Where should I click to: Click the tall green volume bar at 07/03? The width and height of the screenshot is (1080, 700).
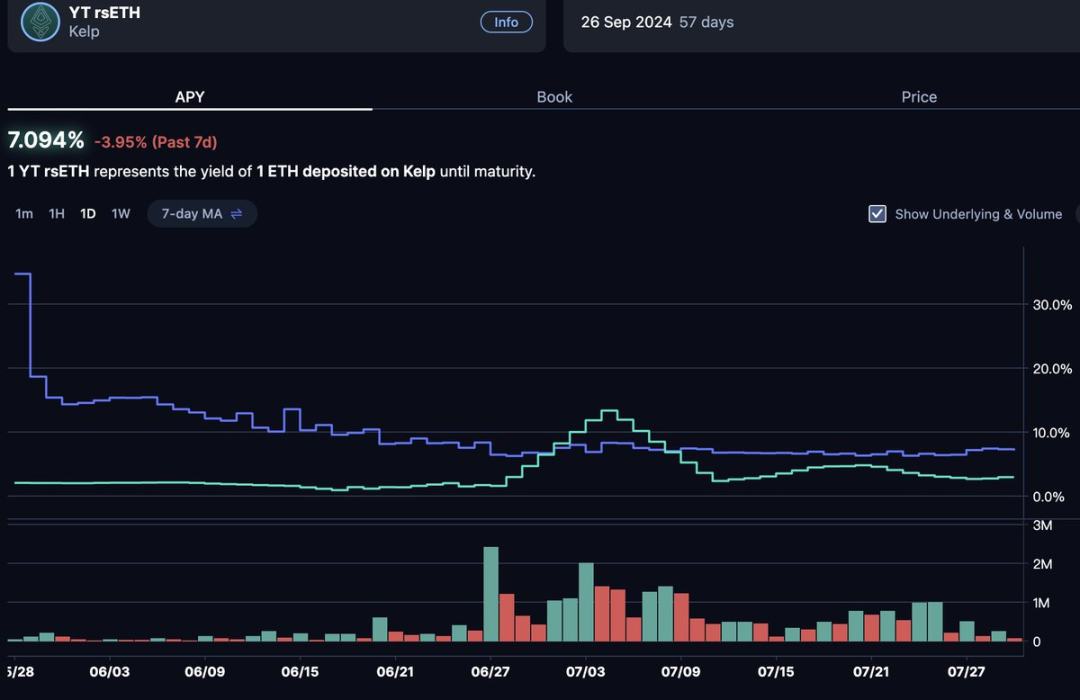click(x=586, y=601)
